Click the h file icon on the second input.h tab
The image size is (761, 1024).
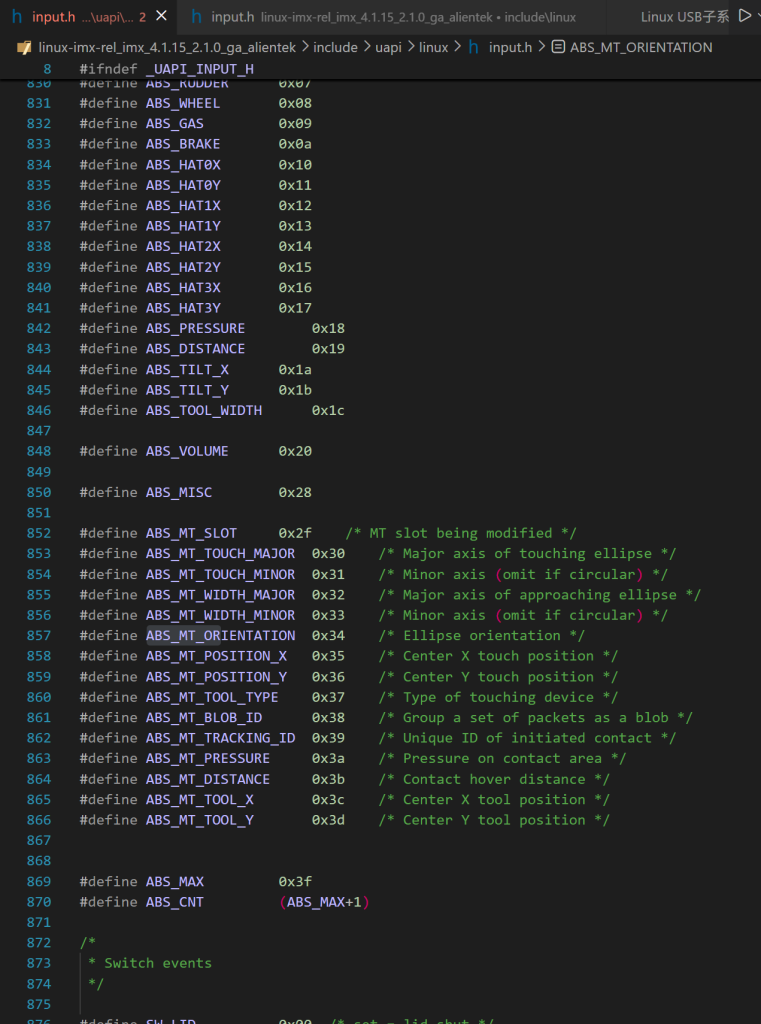pyautogui.click(x=197, y=17)
